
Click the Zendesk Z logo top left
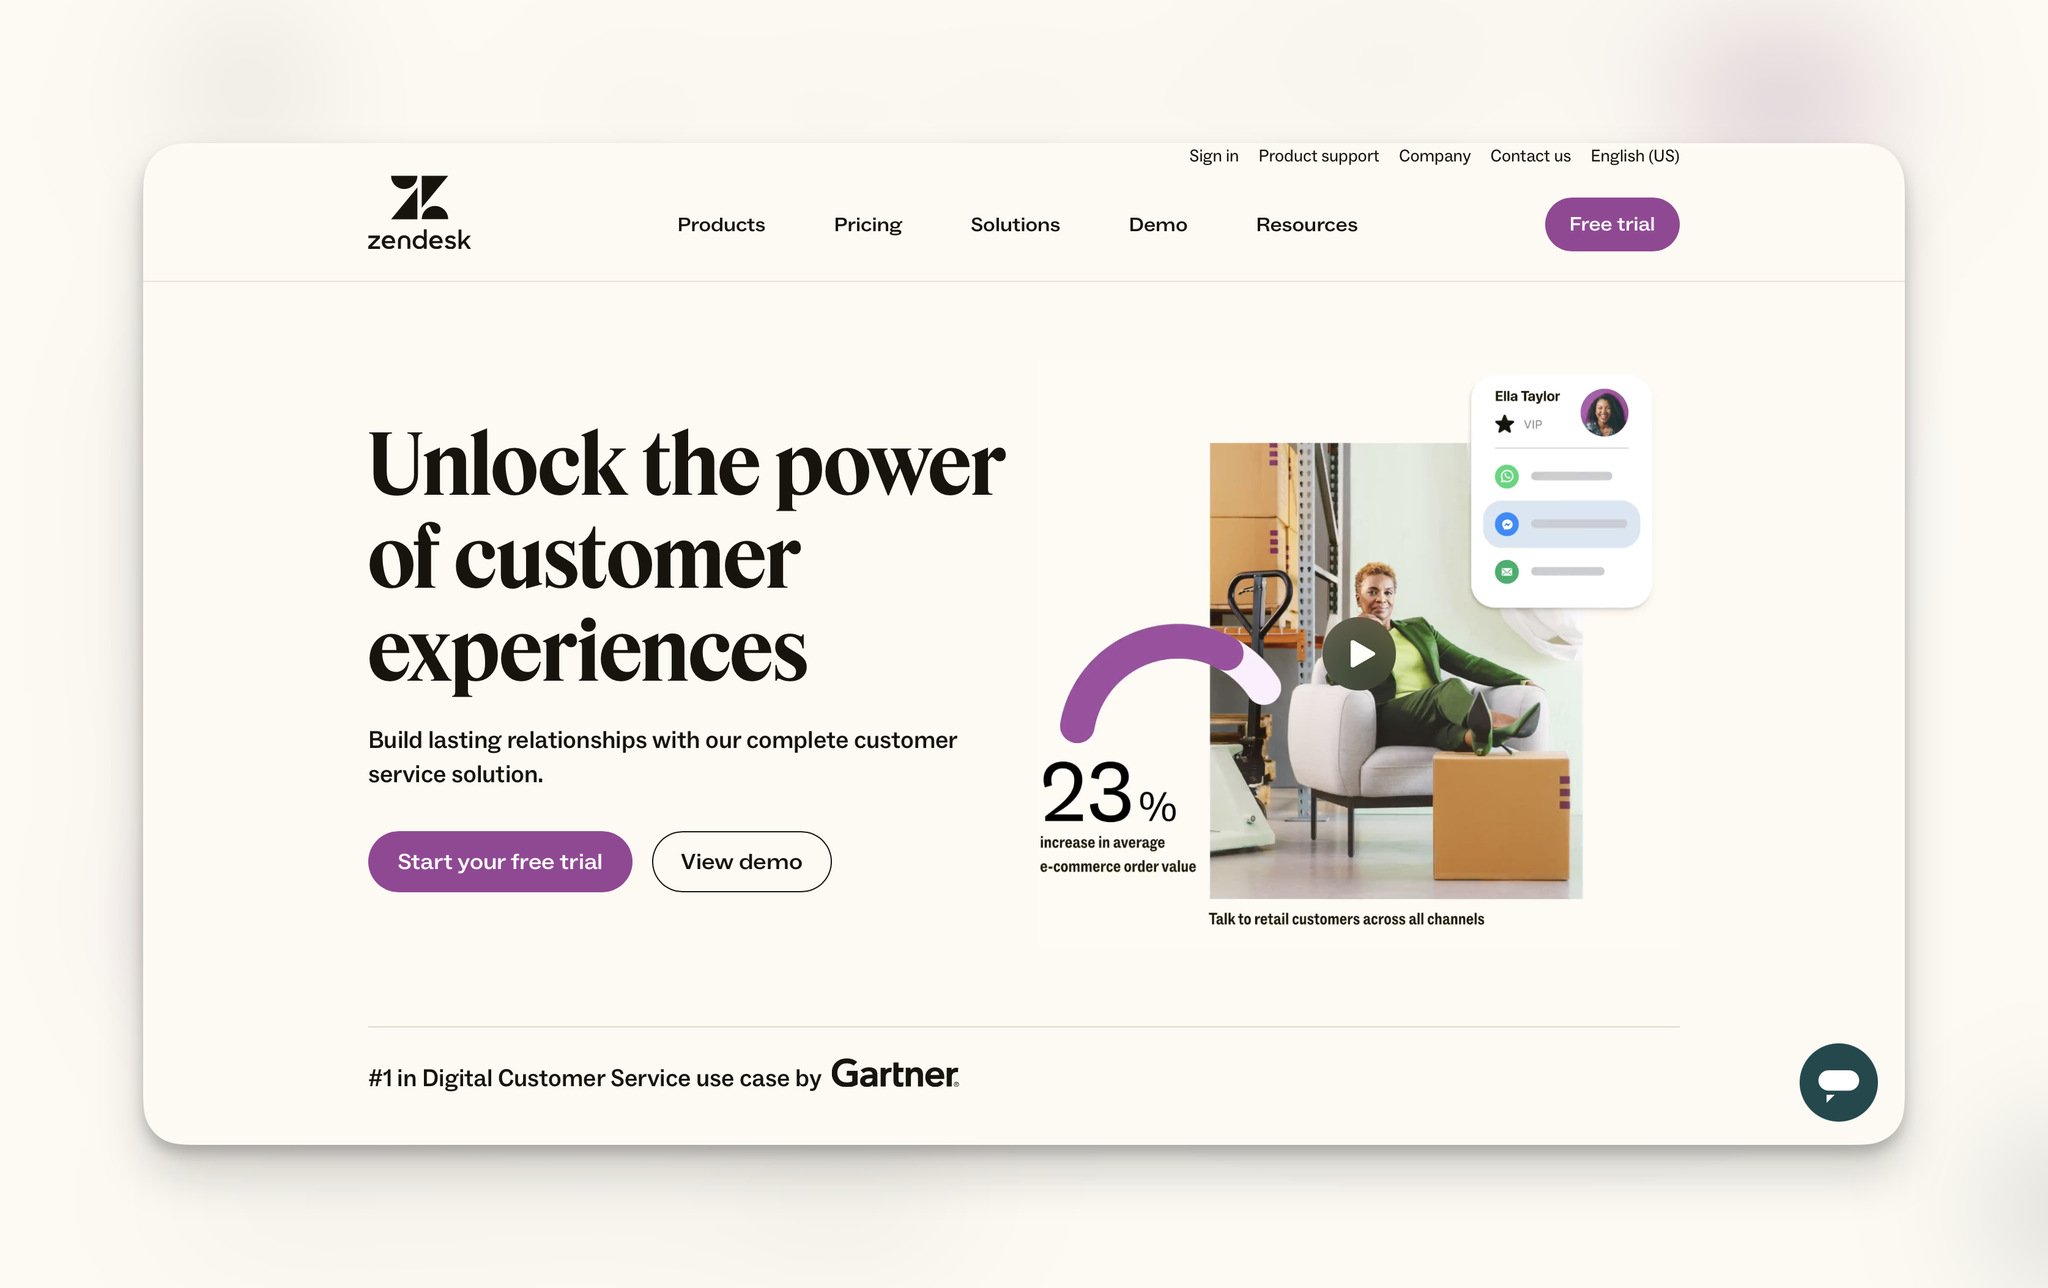click(420, 197)
